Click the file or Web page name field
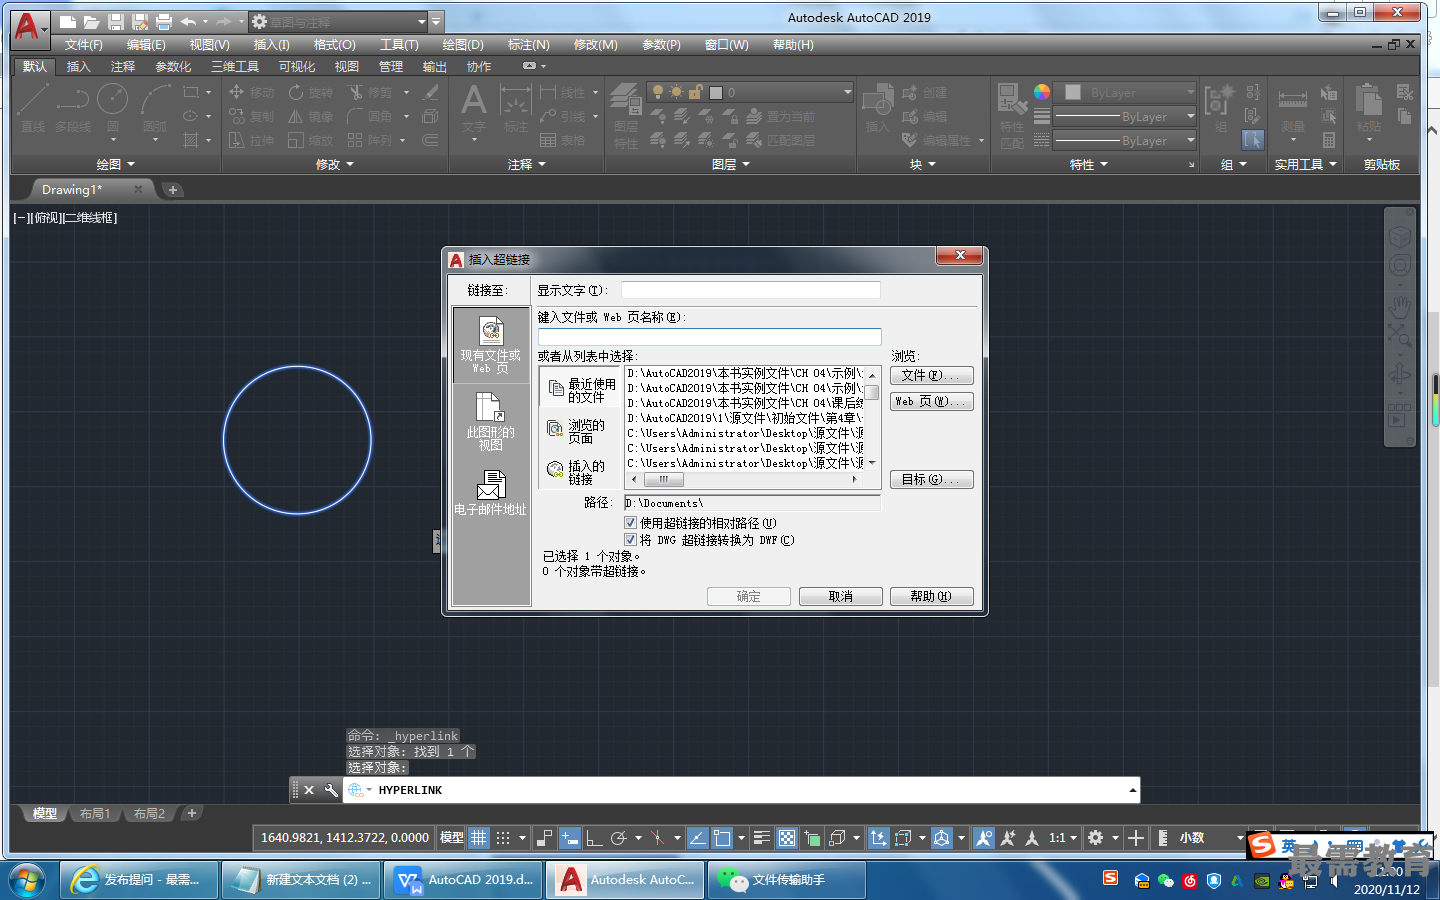The height and width of the screenshot is (900, 1440). tap(710, 337)
